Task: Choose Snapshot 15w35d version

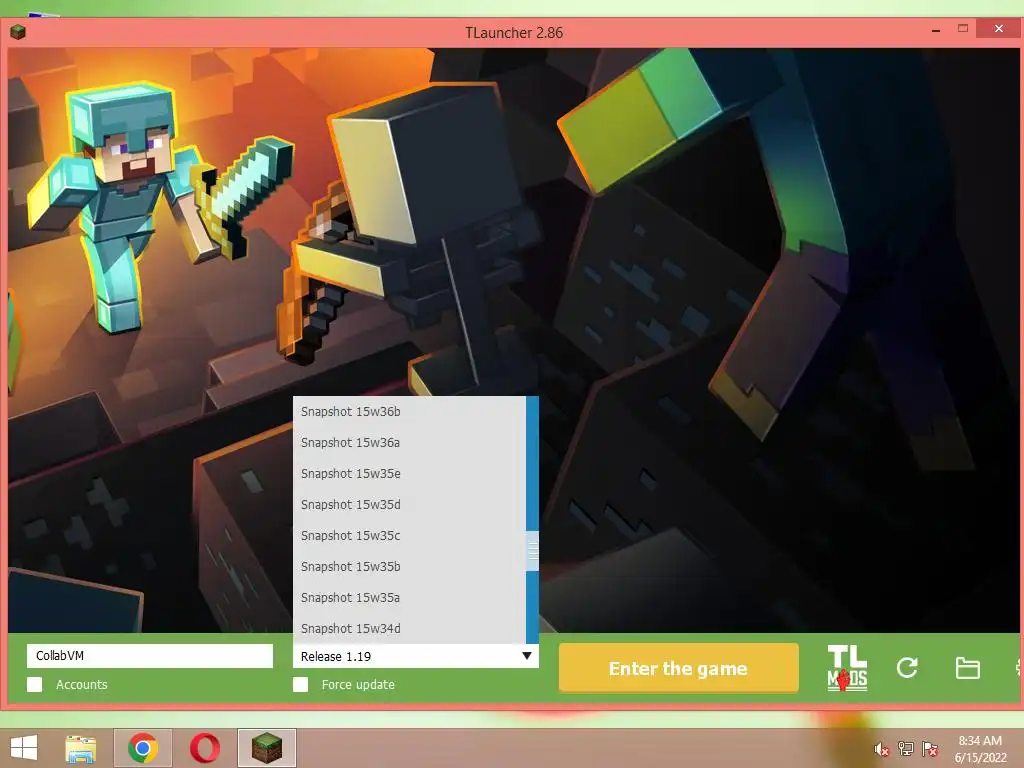Action: (409, 505)
